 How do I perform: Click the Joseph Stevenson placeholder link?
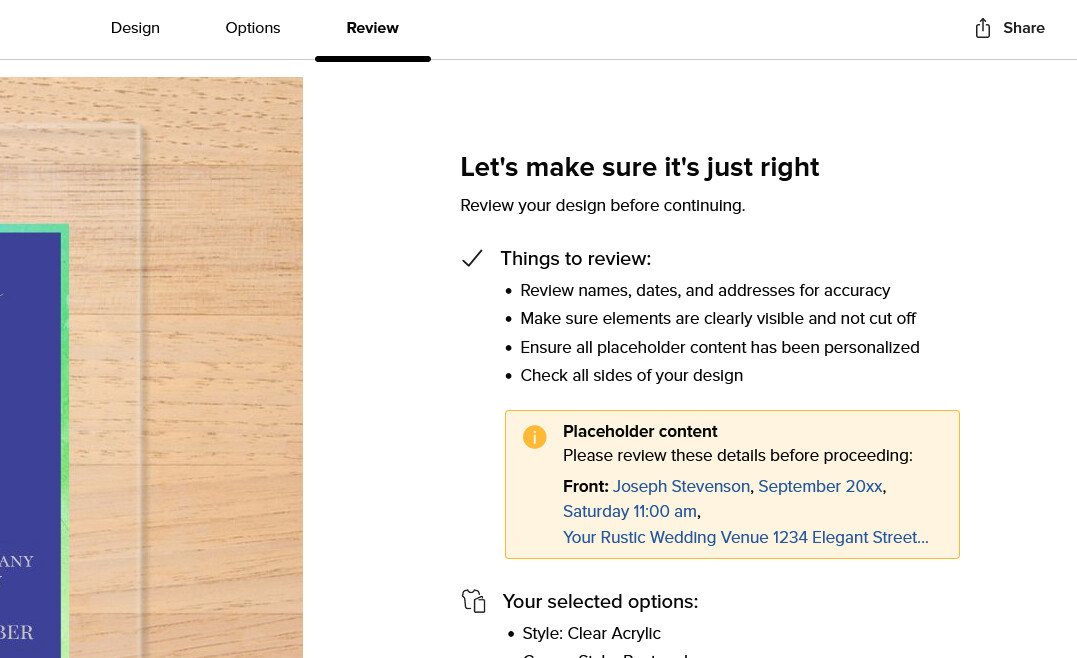point(681,486)
